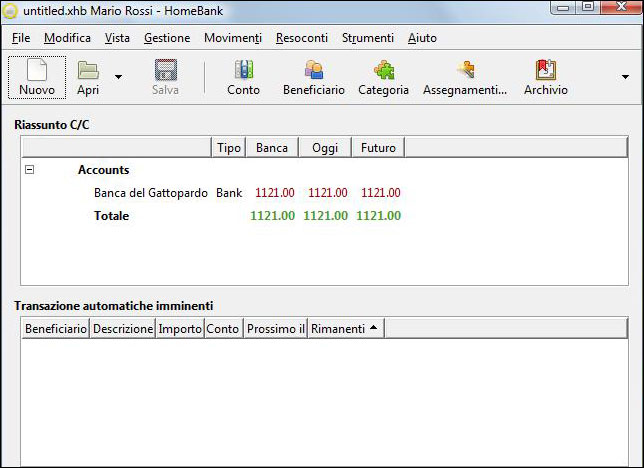
Task: Open the Gestione menu
Action: tap(167, 38)
